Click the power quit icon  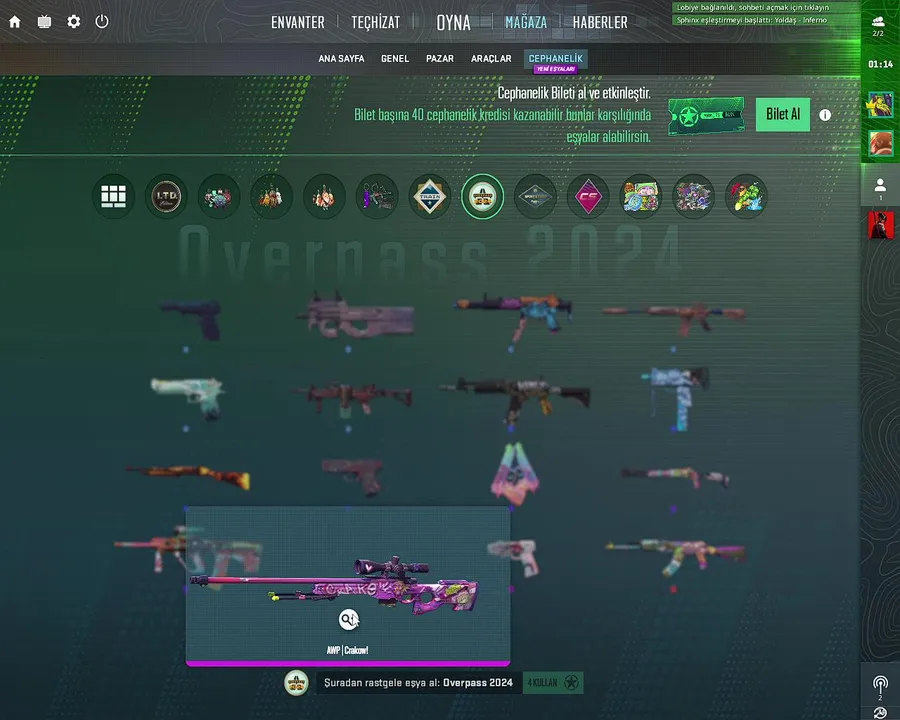[x=102, y=22]
